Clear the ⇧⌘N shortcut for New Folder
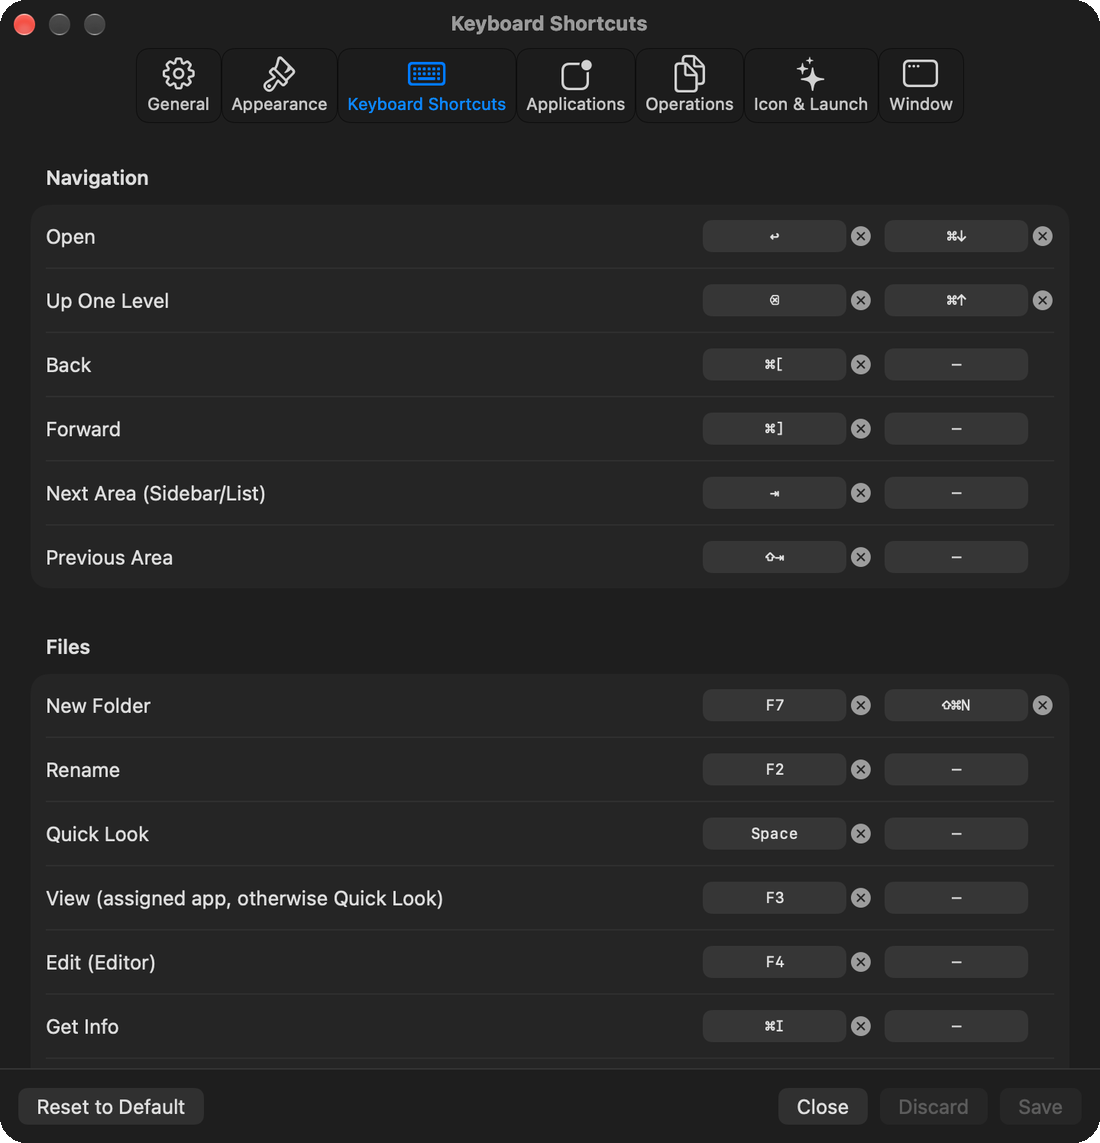The image size is (1100, 1143). click(x=1042, y=705)
